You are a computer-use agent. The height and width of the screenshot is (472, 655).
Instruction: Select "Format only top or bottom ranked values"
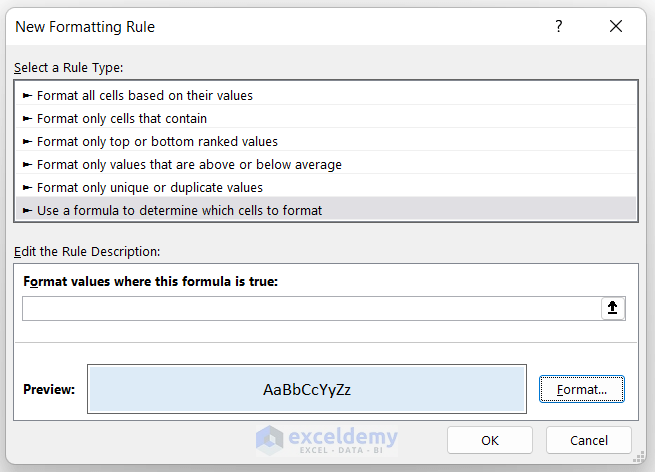pos(157,142)
